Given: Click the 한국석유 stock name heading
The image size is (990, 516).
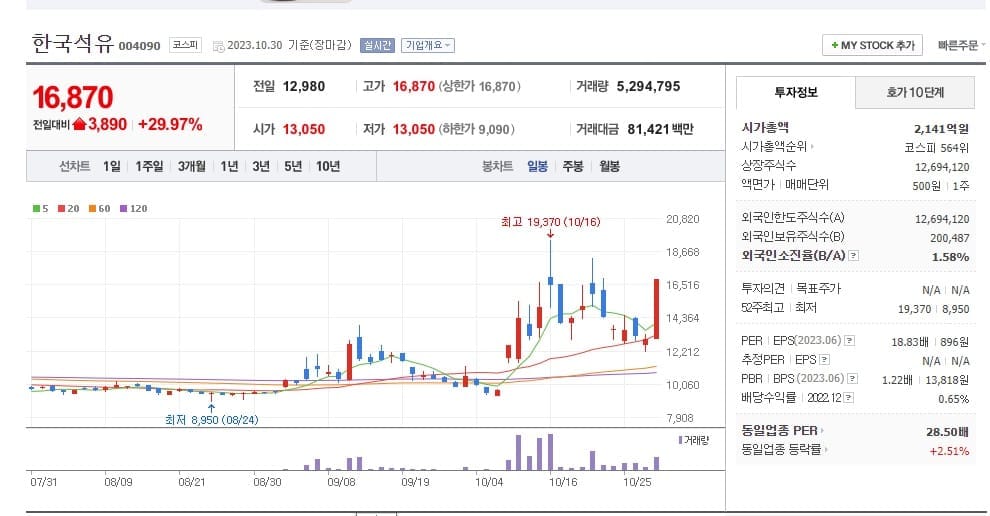Looking at the screenshot, I should (x=73, y=44).
